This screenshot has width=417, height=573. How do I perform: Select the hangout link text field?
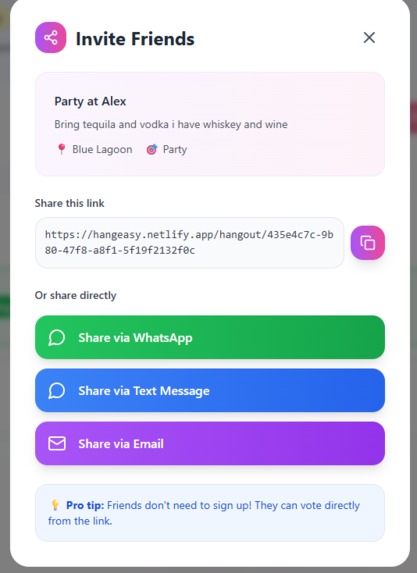pos(189,243)
